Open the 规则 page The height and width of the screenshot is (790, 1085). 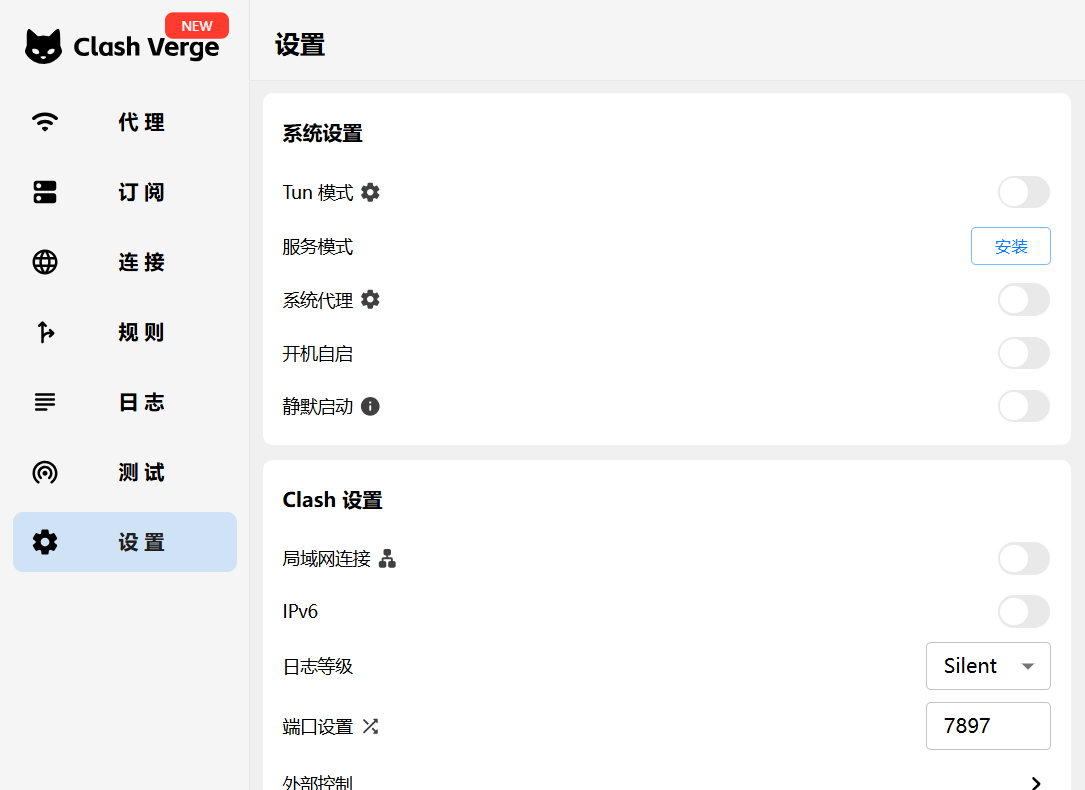[x=125, y=332]
